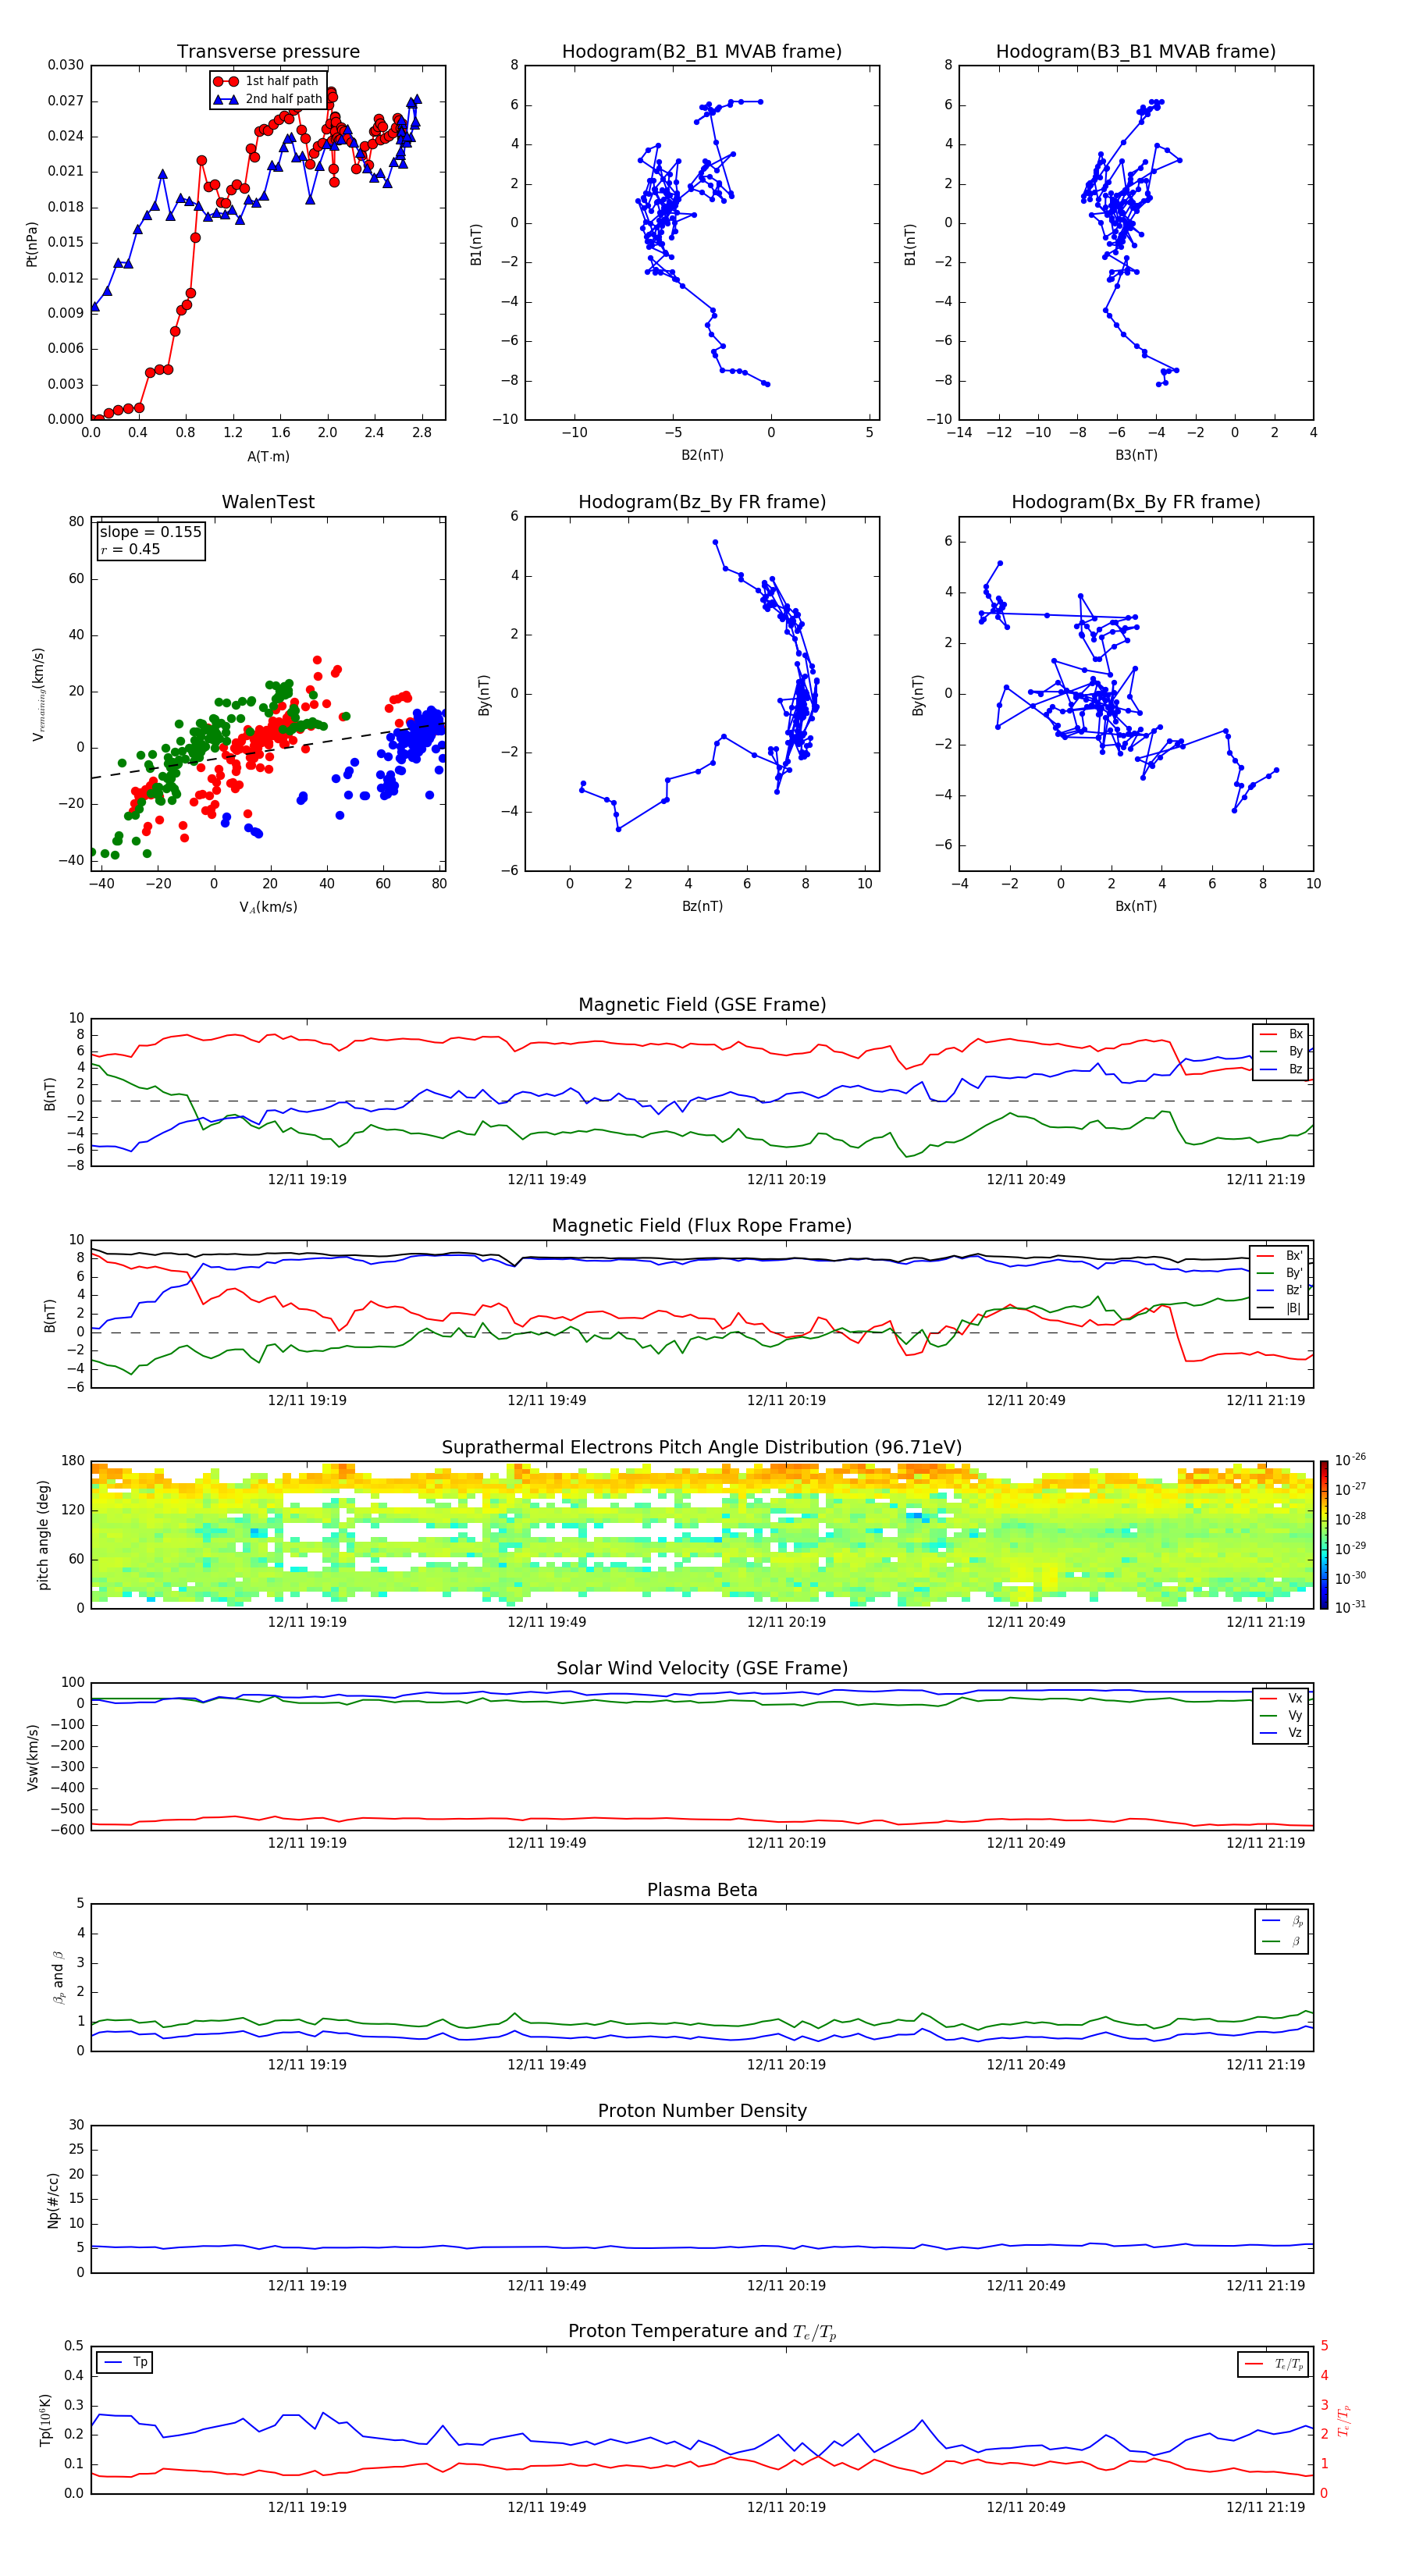The image size is (1405, 2576).
Task: Click the 'Bz(nT)' x-axis label
Action: (702, 906)
